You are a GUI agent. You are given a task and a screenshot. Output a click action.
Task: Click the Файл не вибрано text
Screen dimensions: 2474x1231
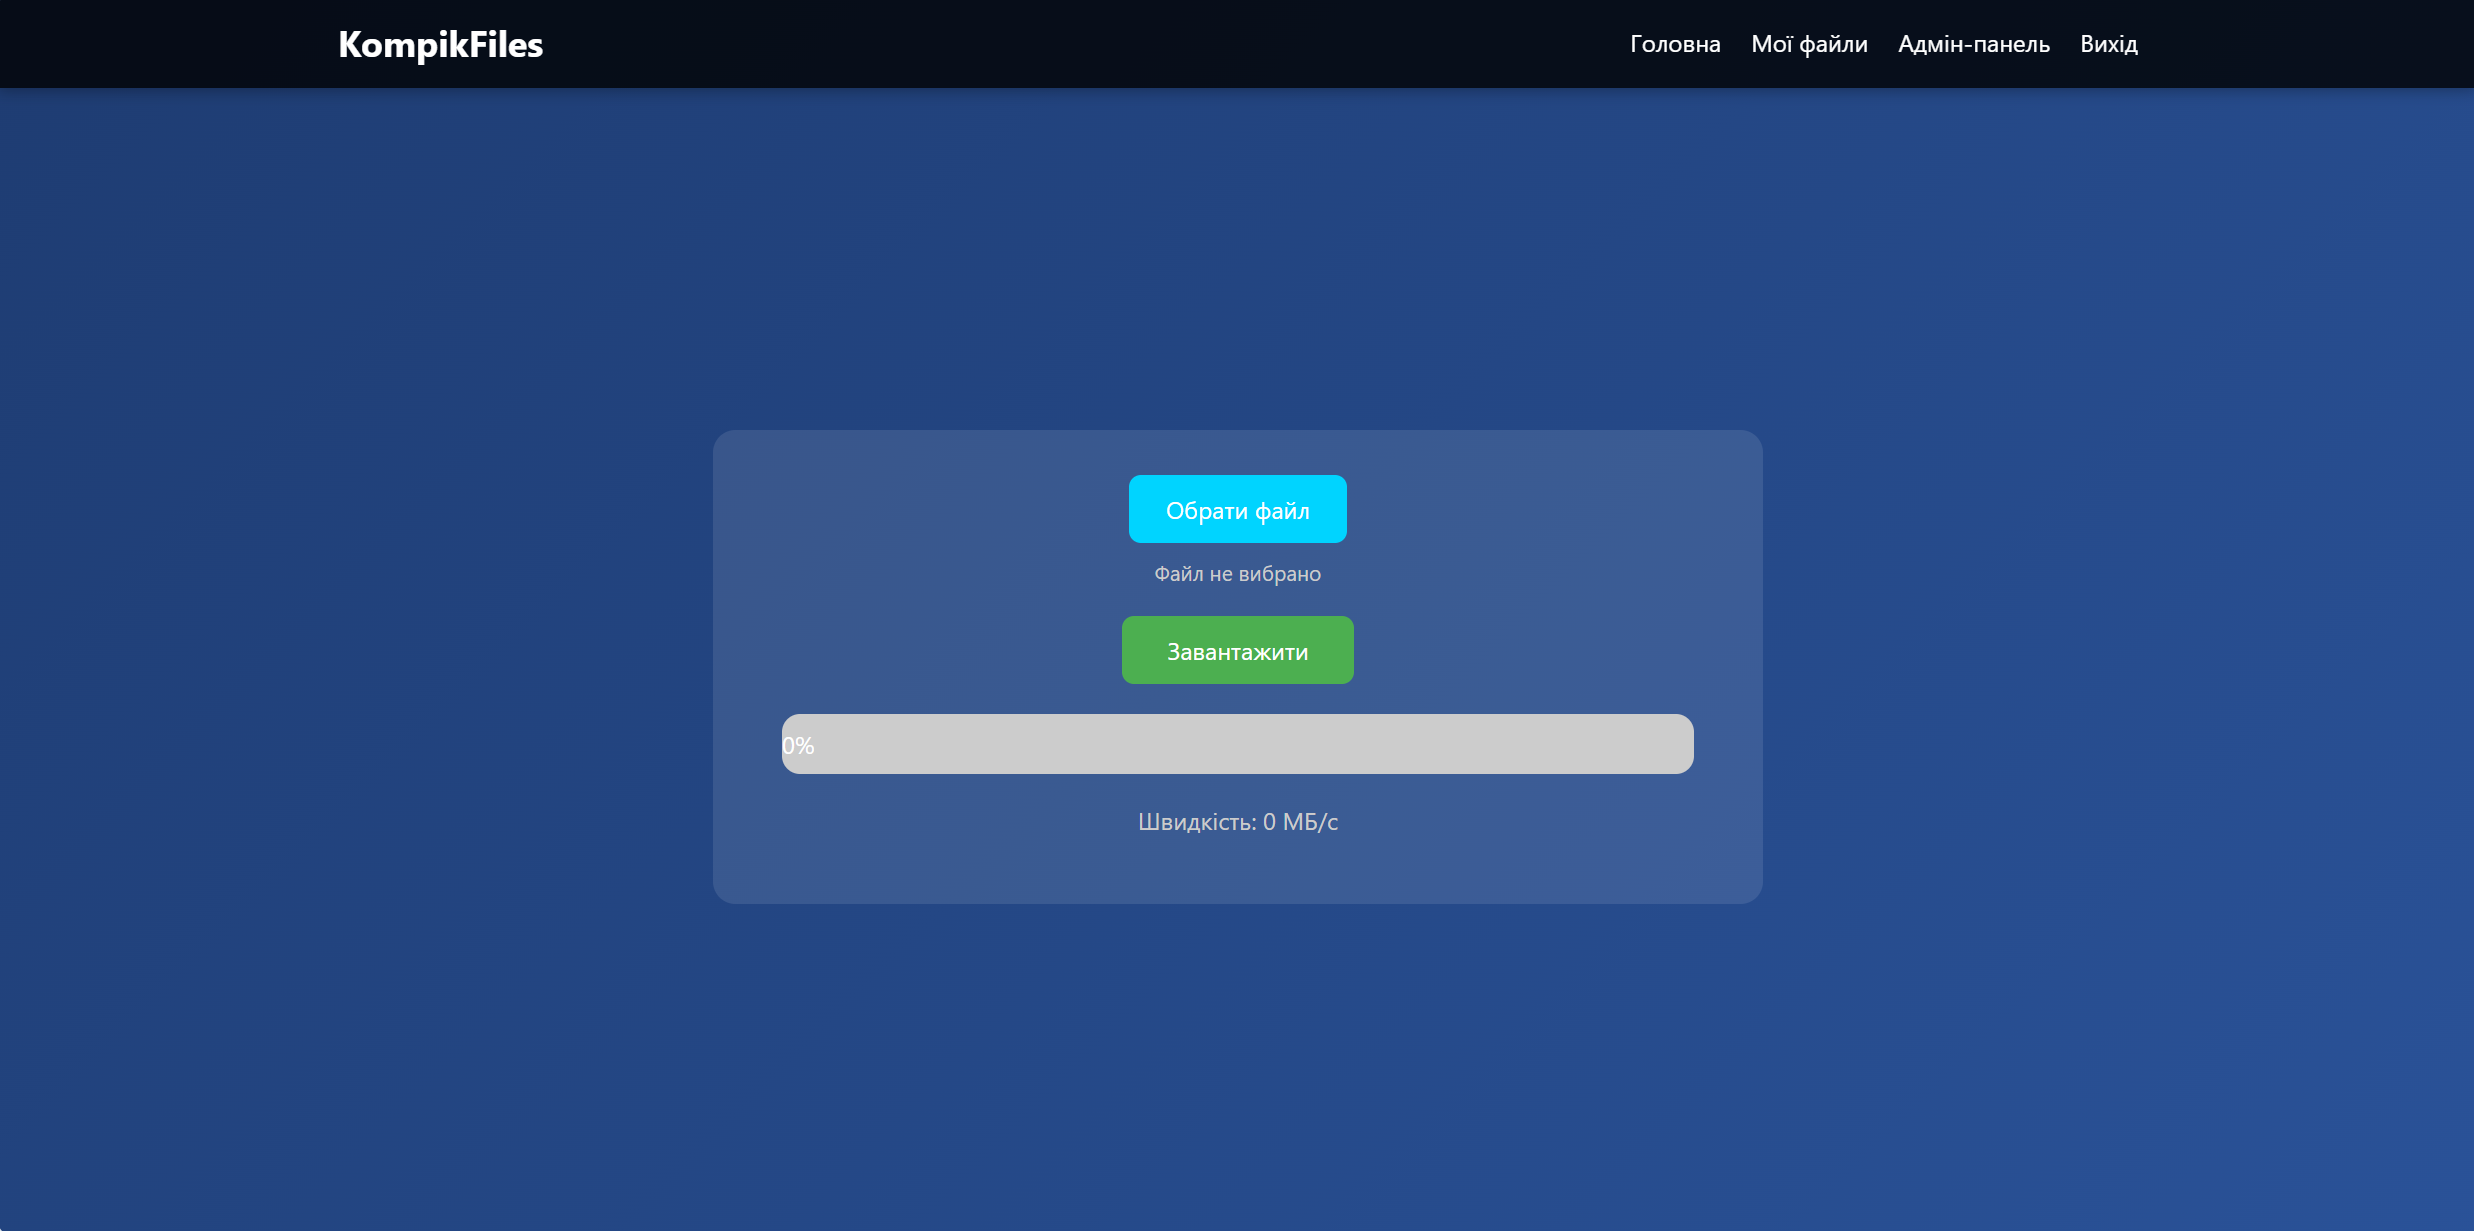coord(1237,574)
